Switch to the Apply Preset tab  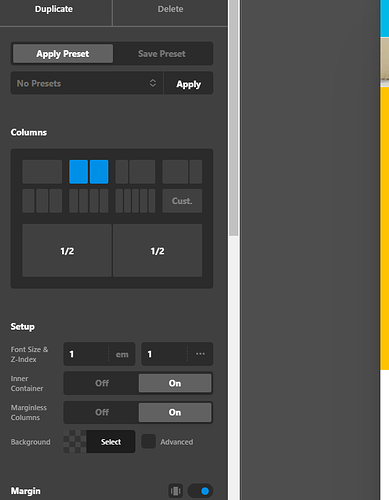pos(63,54)
